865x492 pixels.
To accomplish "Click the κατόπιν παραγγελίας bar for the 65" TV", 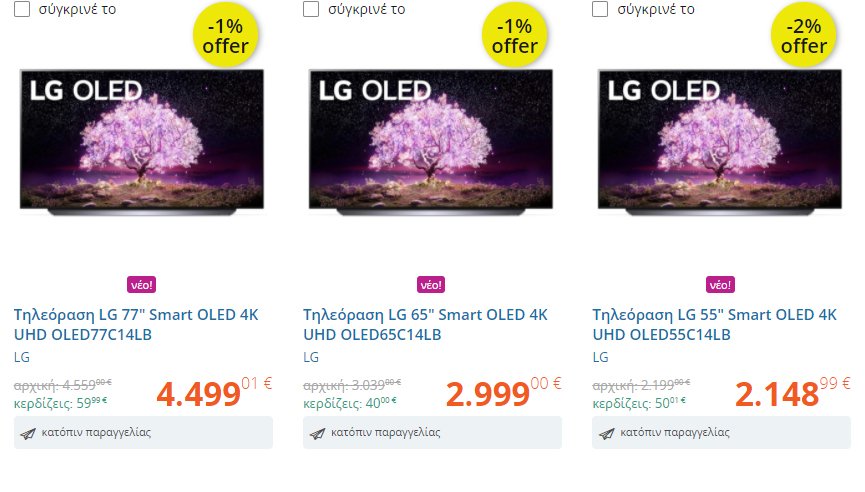I will tap(432, 432).
